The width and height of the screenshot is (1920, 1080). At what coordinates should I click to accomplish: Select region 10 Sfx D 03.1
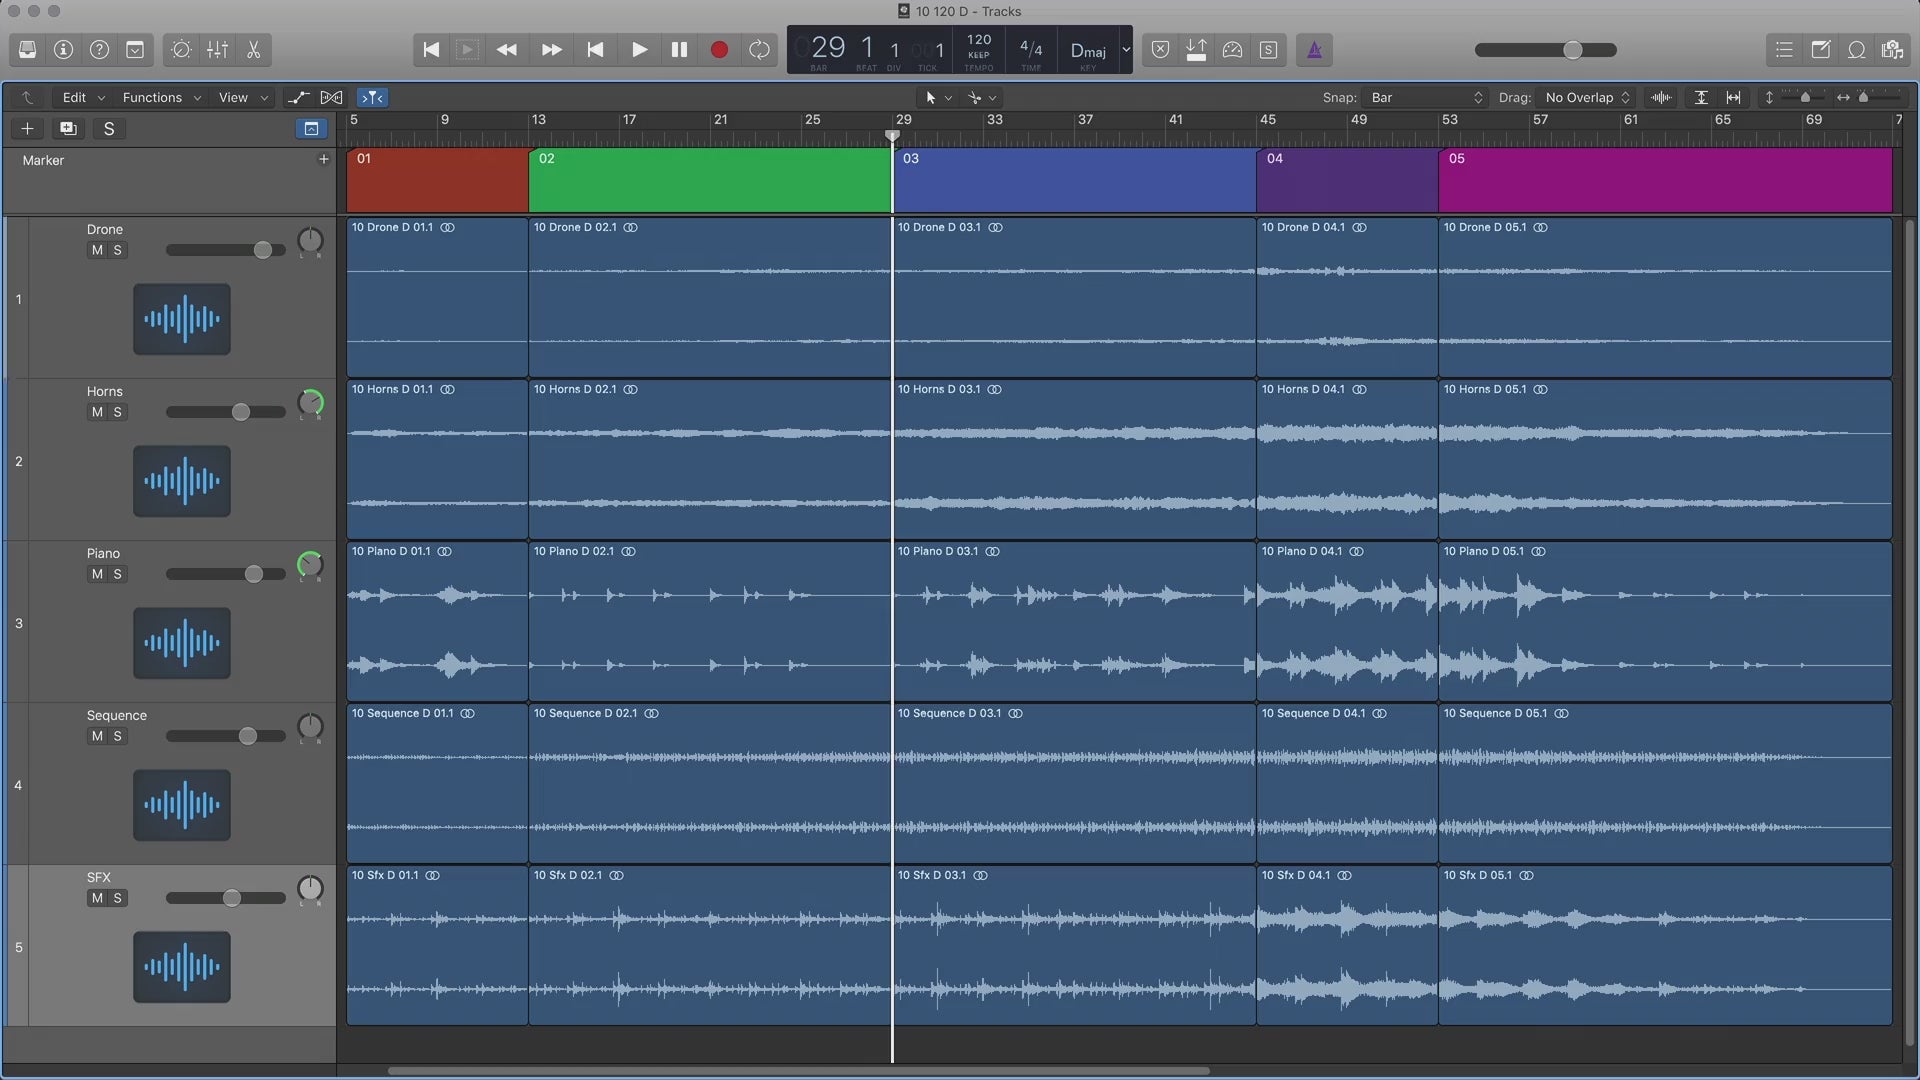pos(1074,945)
